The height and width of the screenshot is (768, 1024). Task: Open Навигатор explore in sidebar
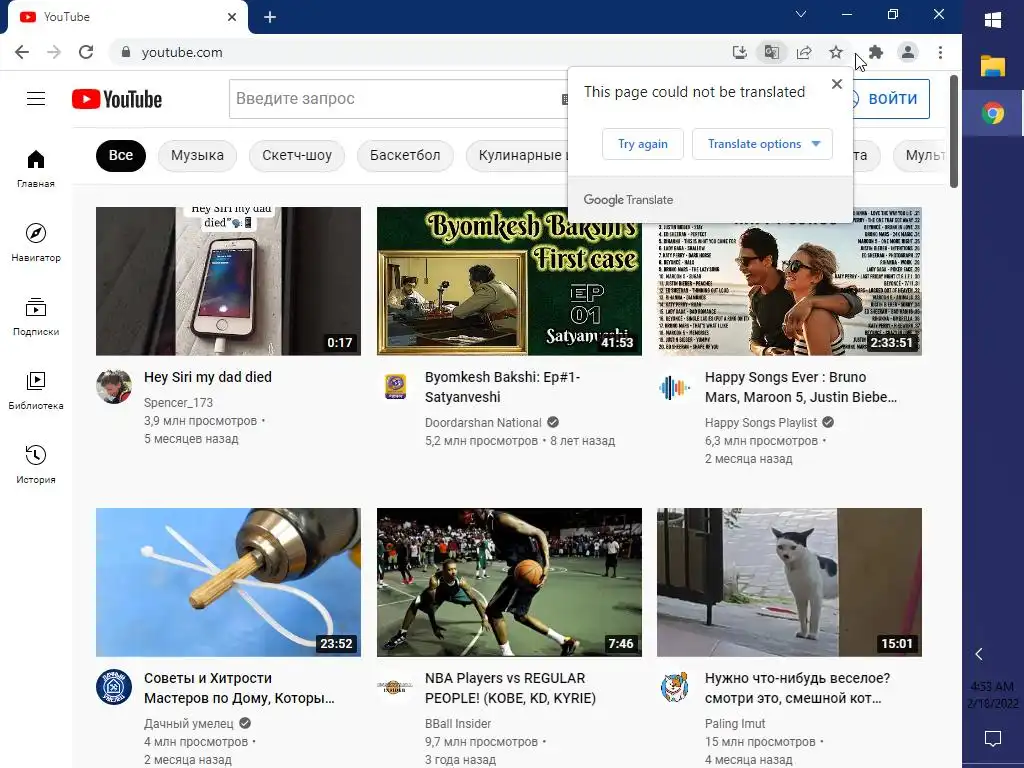tap(36, 242)
